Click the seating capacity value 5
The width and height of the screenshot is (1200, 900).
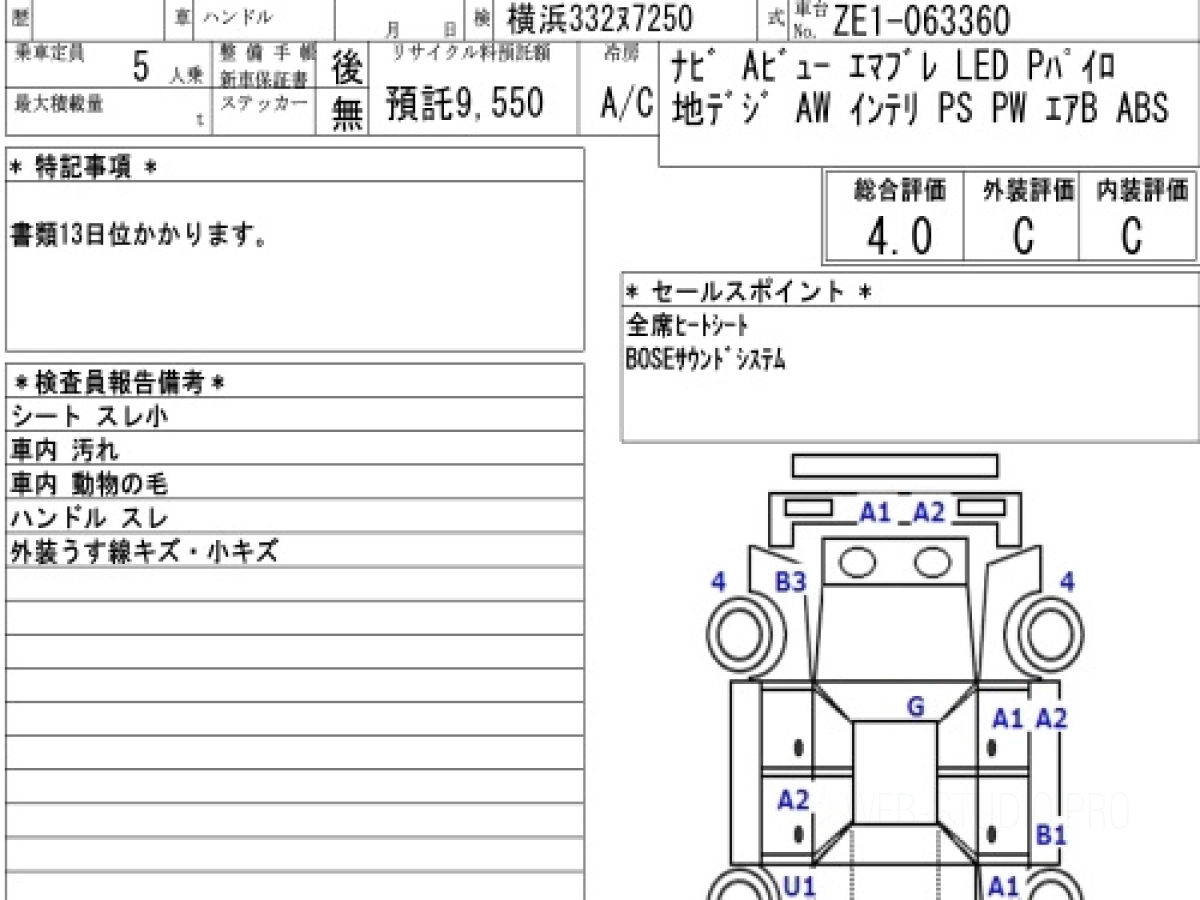(141, 66)
